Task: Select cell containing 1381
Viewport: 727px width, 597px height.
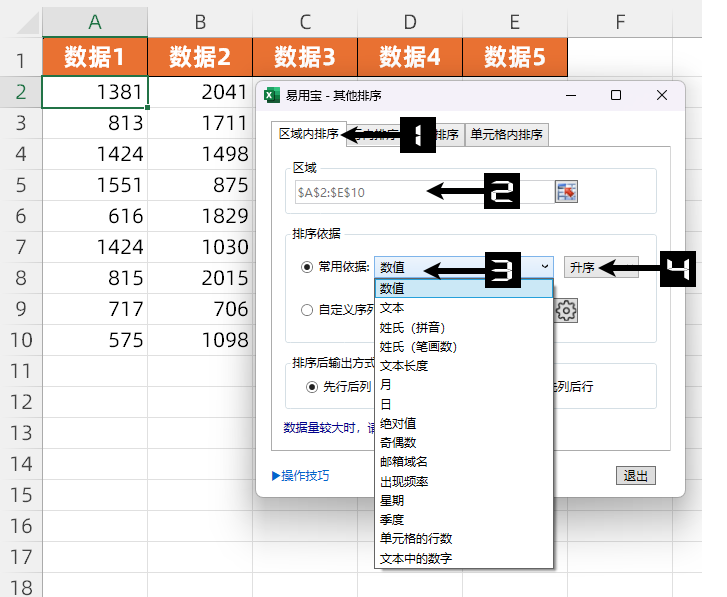Action: tap(95, 92)
